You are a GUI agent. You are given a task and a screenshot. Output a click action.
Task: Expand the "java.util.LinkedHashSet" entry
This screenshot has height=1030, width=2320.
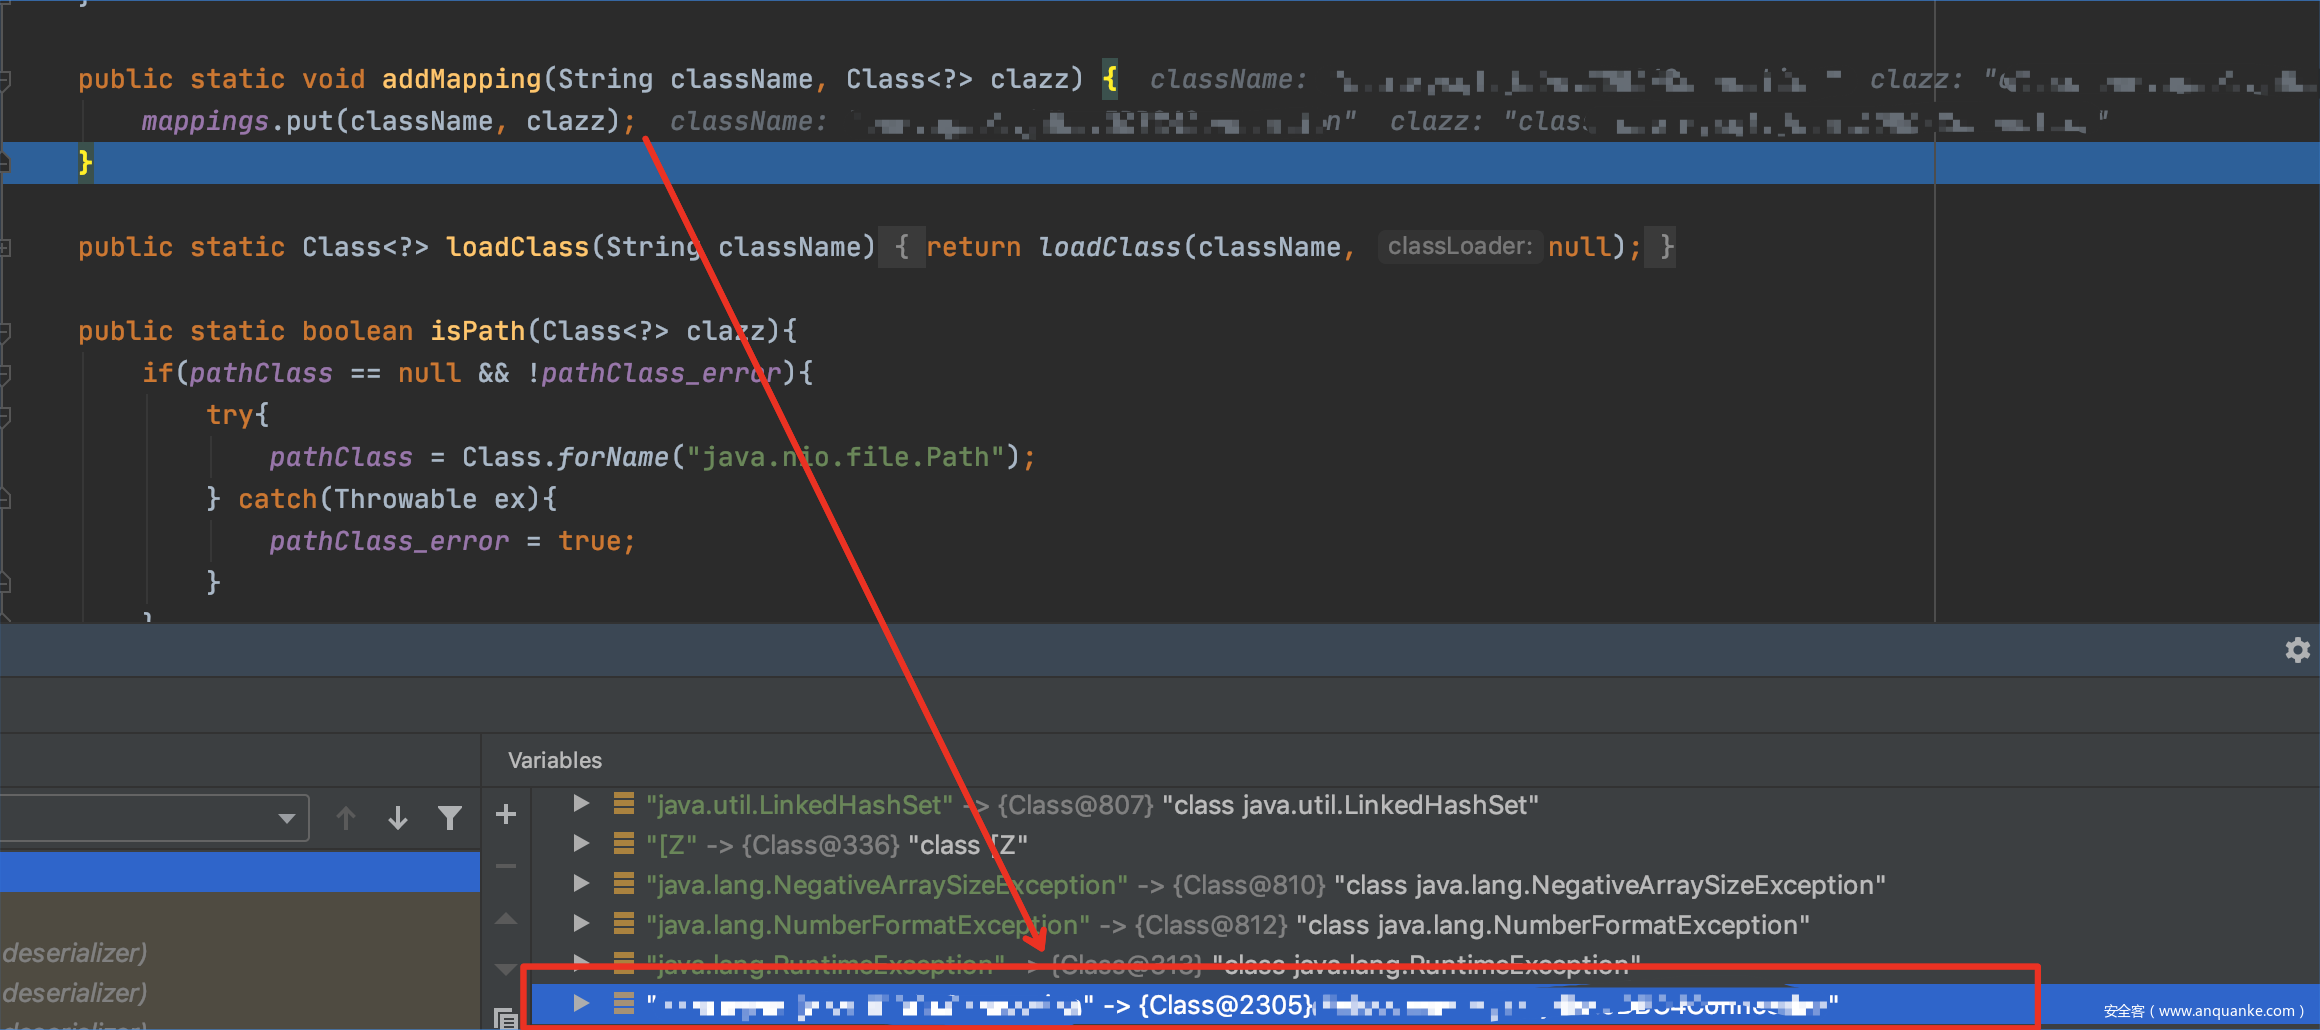[x=581, y=804]
